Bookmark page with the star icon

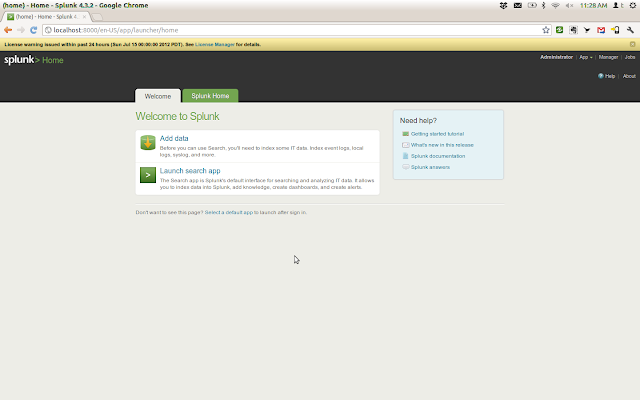[546, 30]
